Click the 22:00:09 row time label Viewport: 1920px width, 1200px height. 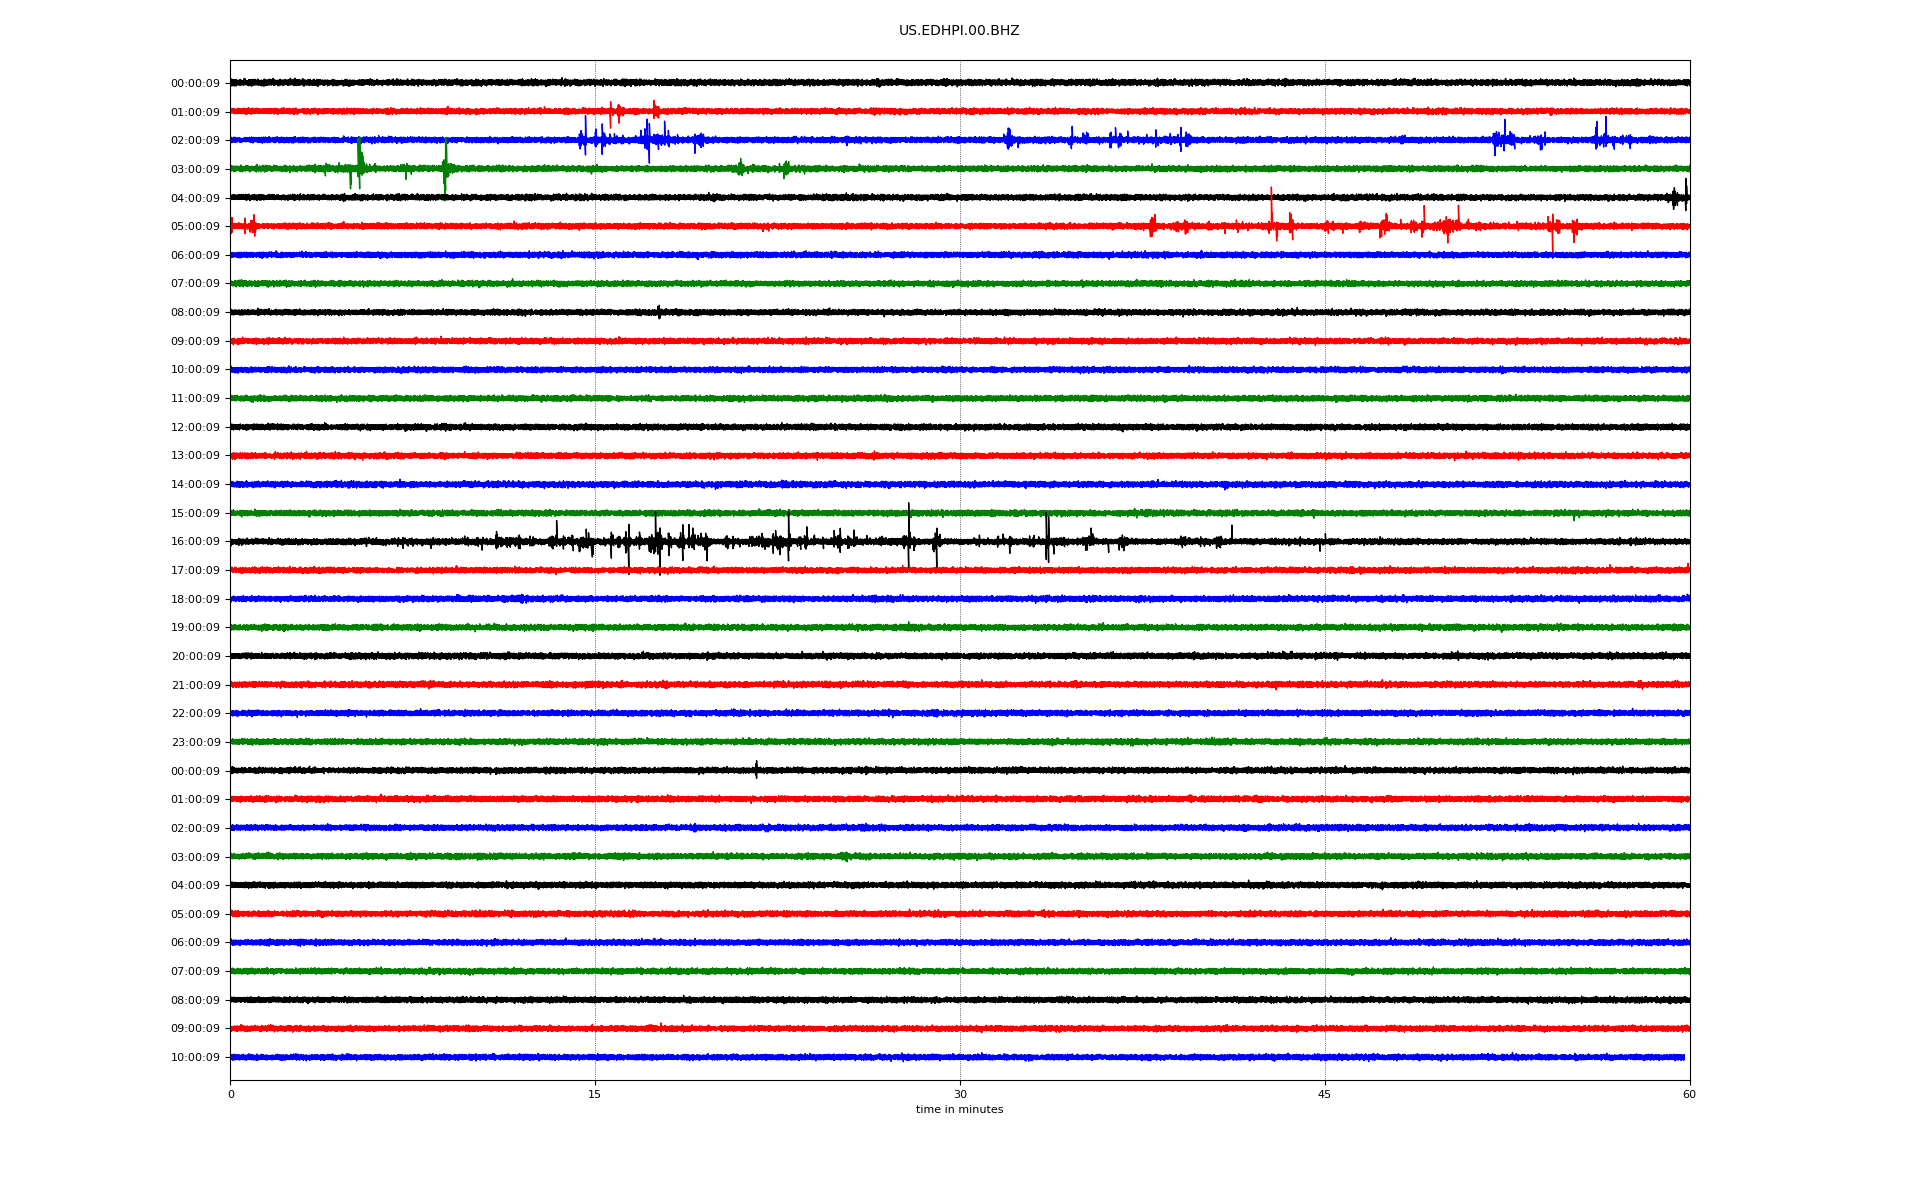[195, 714]
